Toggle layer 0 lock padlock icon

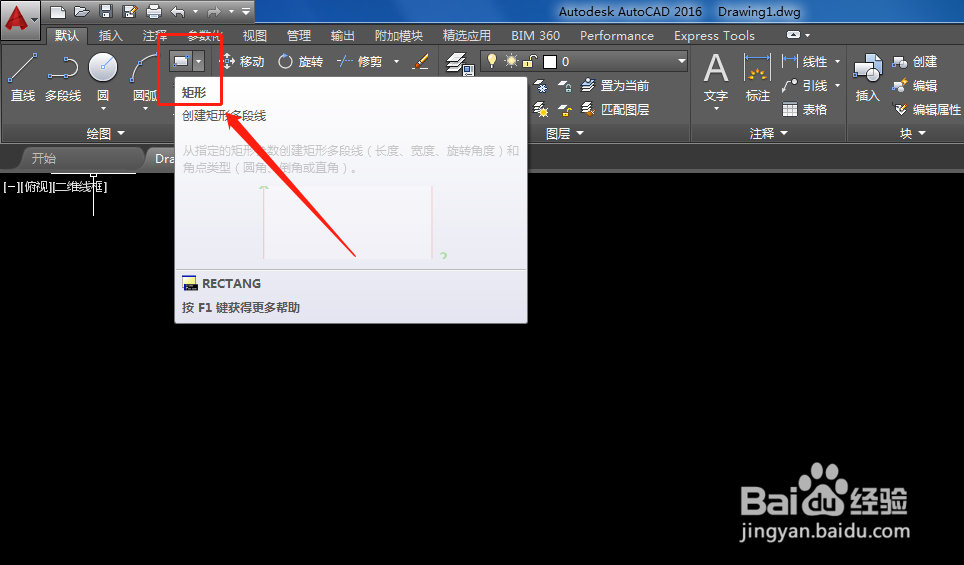[529, 61]
